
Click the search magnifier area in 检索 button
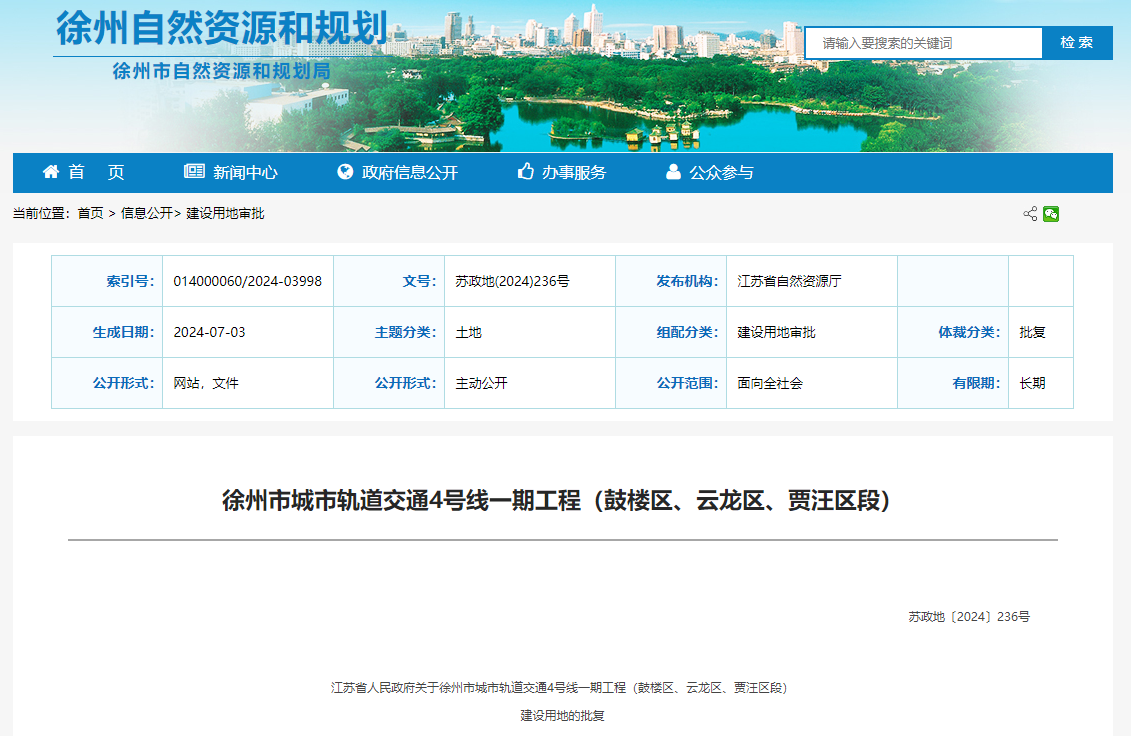1076,42
